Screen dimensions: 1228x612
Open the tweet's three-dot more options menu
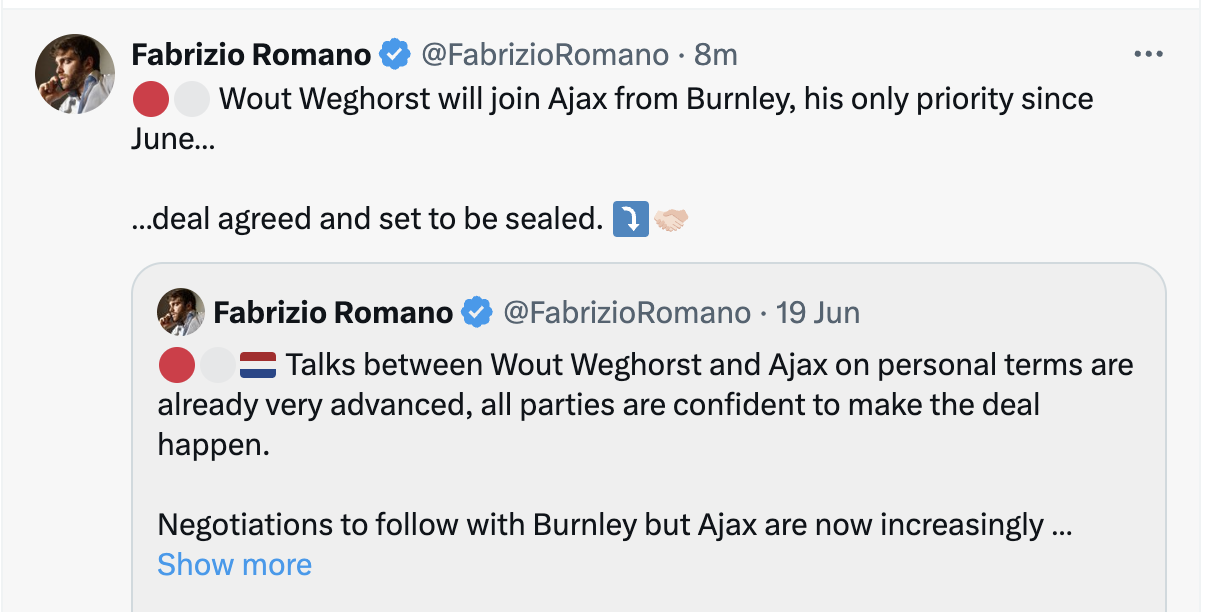tap(1148, 54)
